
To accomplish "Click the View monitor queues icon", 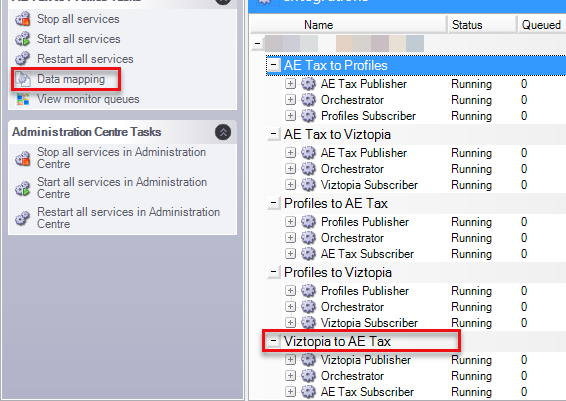I will coord(23,99).
